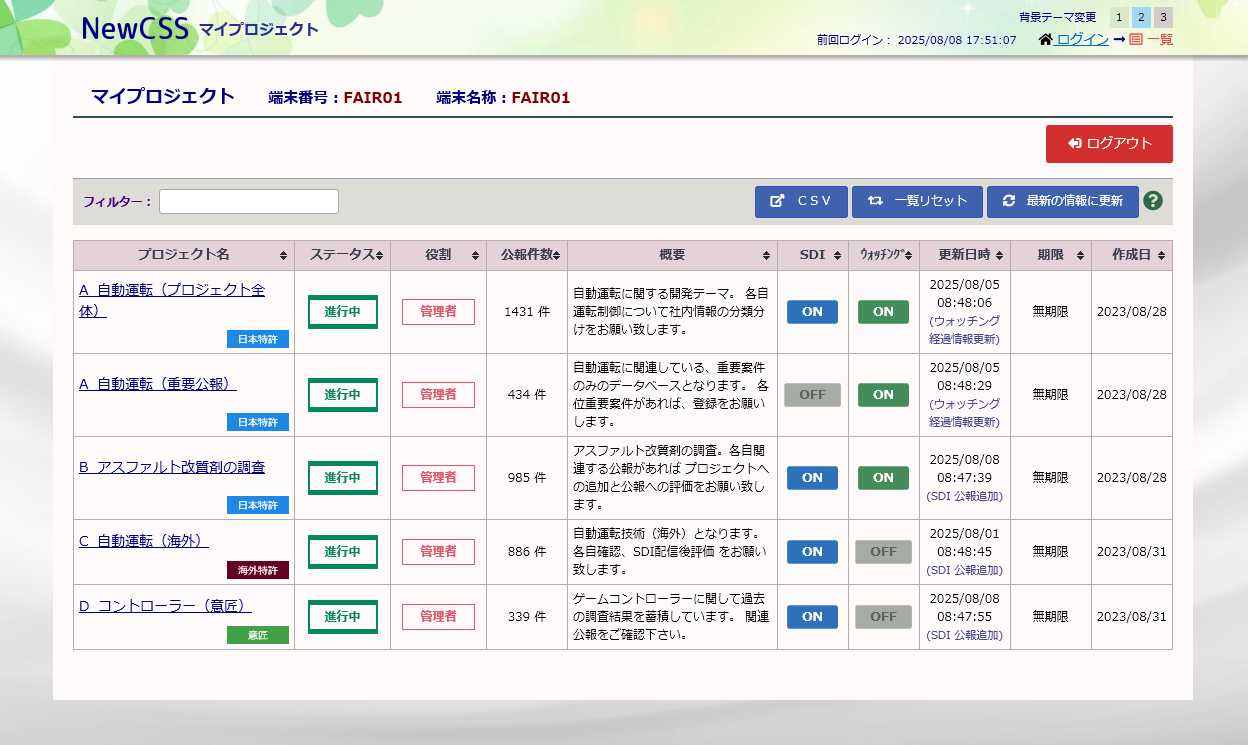Click the 886 件 count cell

[x=527, y=552]
